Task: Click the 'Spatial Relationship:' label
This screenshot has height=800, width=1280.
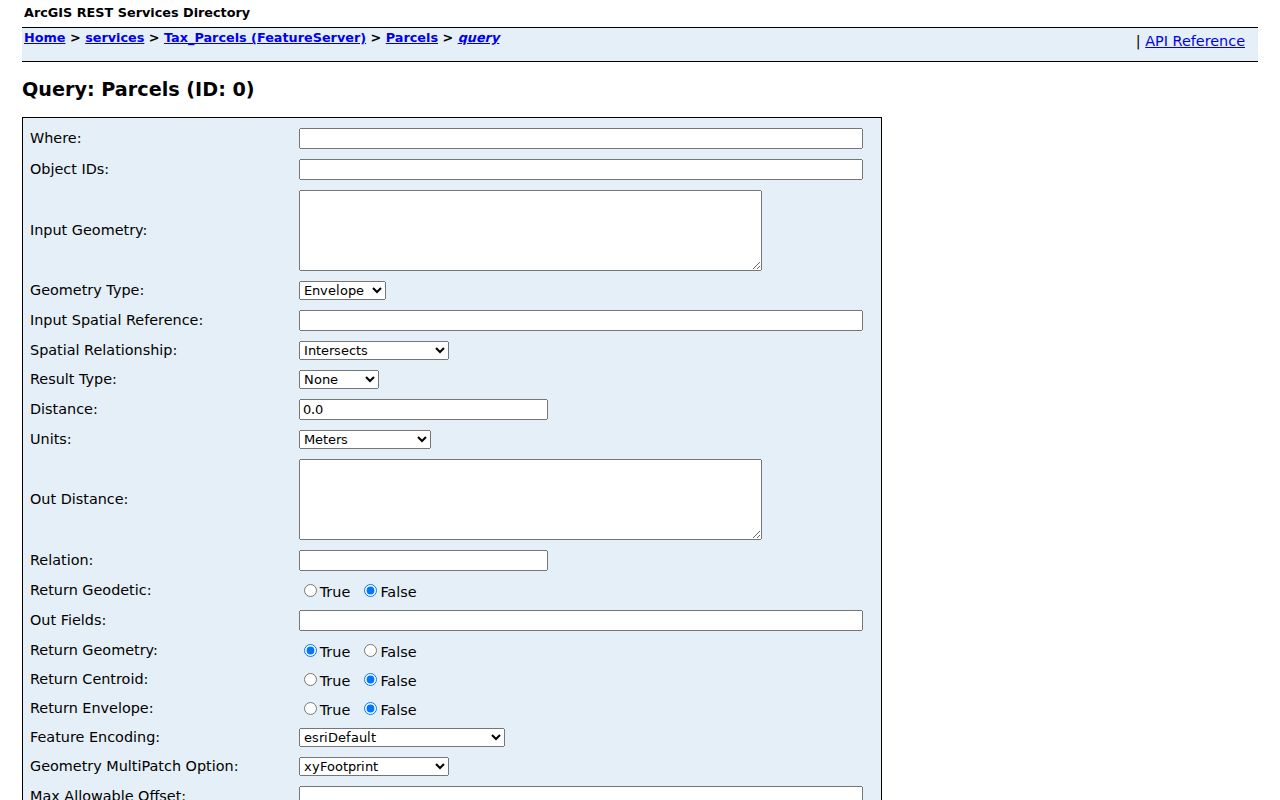Action: click(x=103, y=350)
